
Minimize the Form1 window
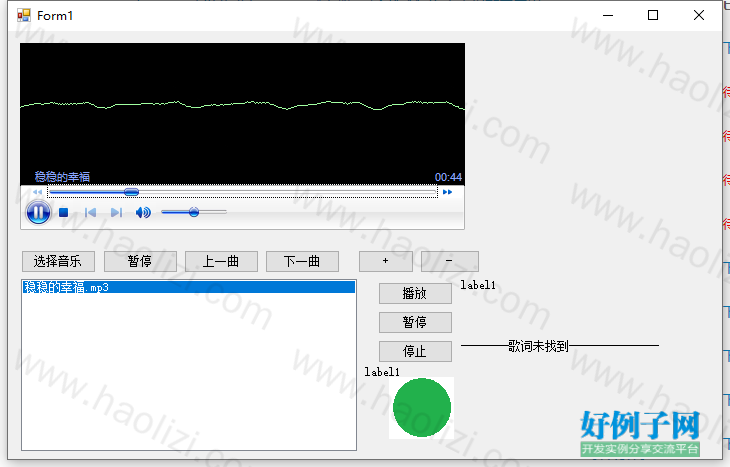(x=608, y=15)
